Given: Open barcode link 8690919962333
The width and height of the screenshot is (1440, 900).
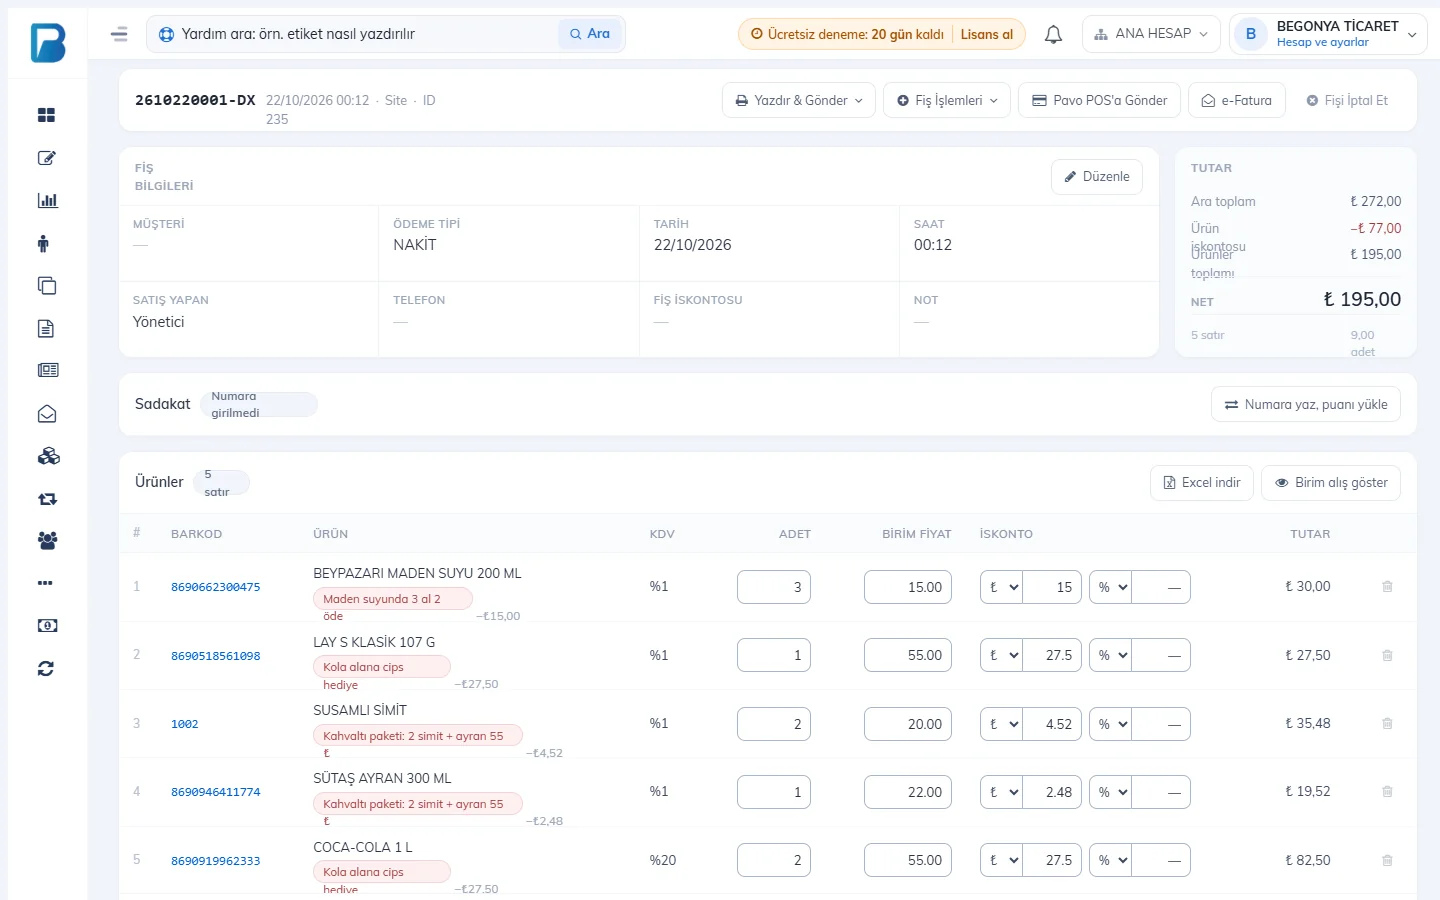Looking at the screenshot, I should pyautogui.click(x=216, y=861).
